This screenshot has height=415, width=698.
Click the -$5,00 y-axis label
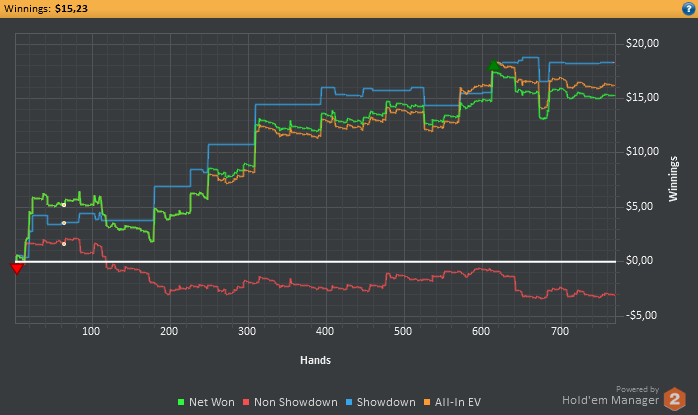tap(641, 315)
